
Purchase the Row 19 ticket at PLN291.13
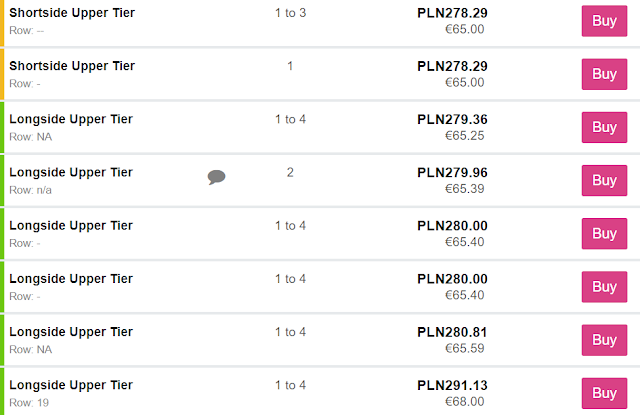tap(604, 393)
